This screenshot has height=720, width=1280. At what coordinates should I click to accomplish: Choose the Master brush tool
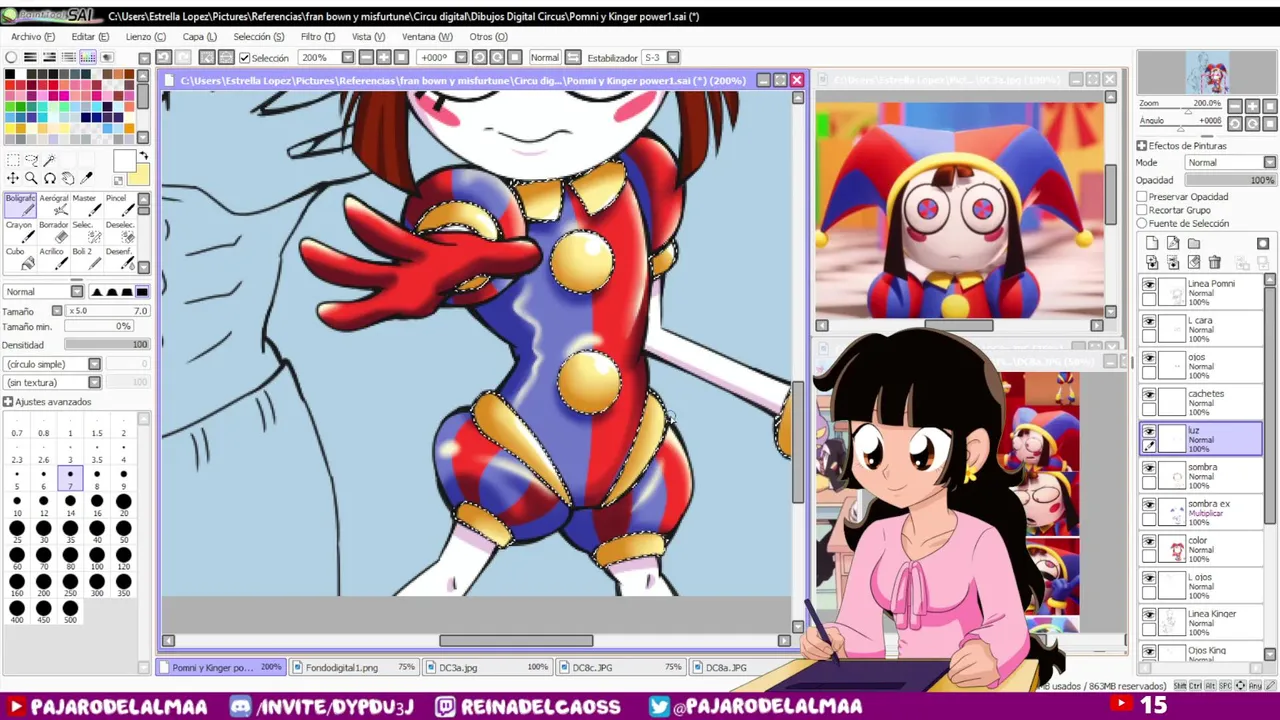tap(85, 204)
